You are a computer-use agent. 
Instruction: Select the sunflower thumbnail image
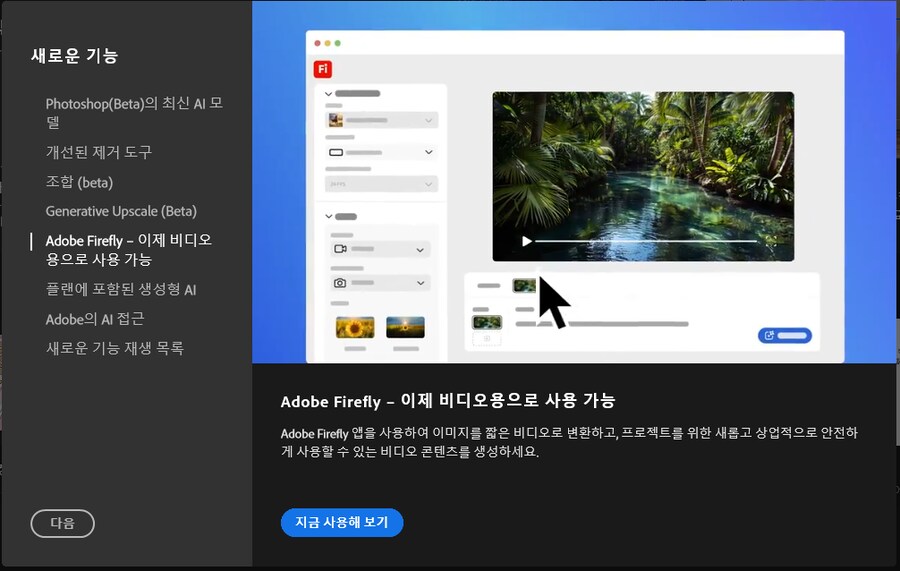pos(354,327)
